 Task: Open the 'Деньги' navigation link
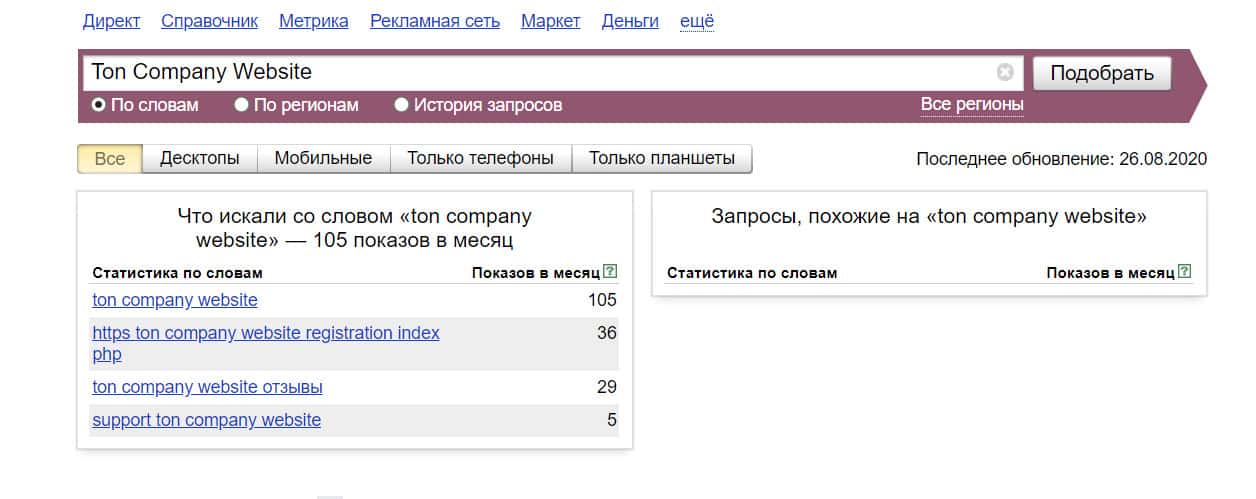click(630, 21)
